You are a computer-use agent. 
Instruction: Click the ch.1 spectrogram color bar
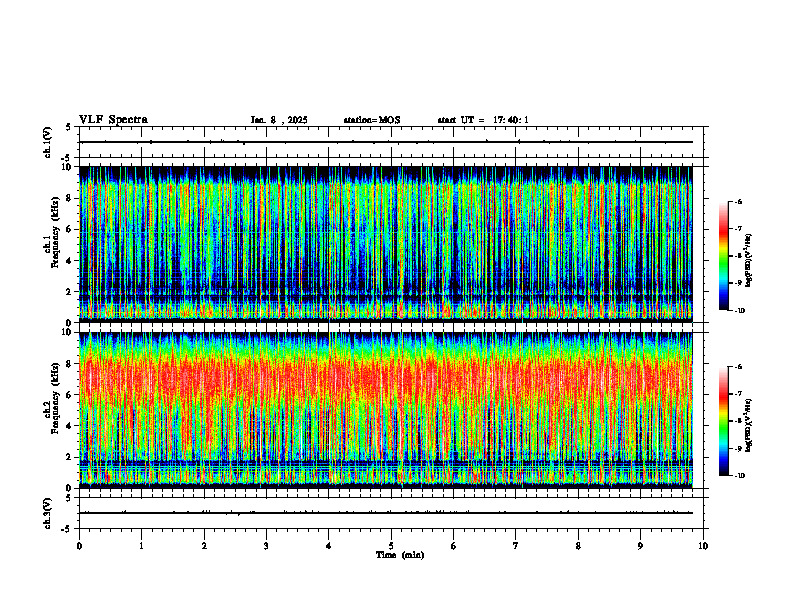(x=723, y=256)
